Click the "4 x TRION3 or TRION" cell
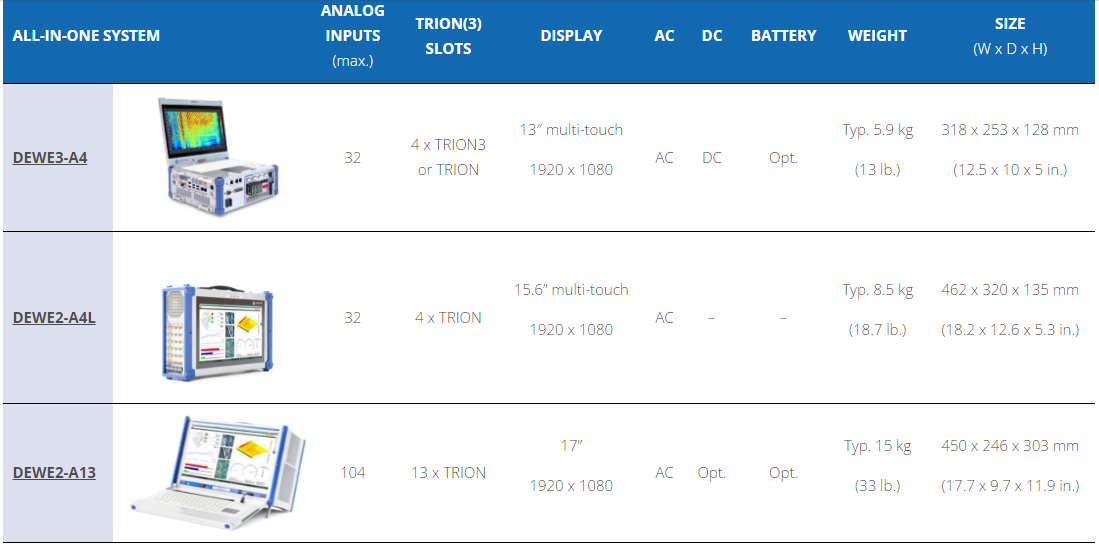Screen dimensions: 1099x549 pyautogui.click(x=448, y=158)
